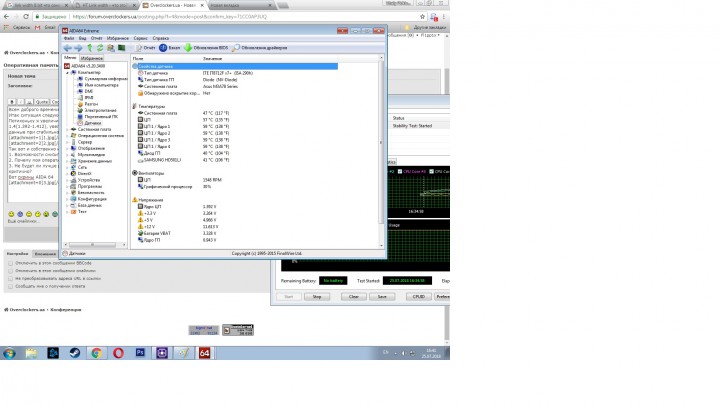Click the Отчёт report toolbar button

[146, 48]
